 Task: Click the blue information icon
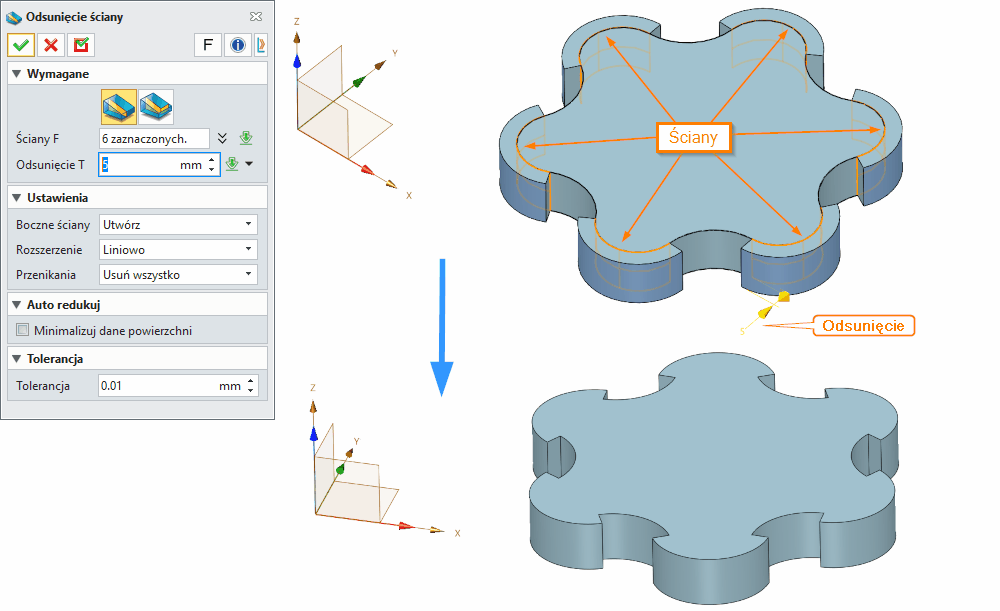237,45
